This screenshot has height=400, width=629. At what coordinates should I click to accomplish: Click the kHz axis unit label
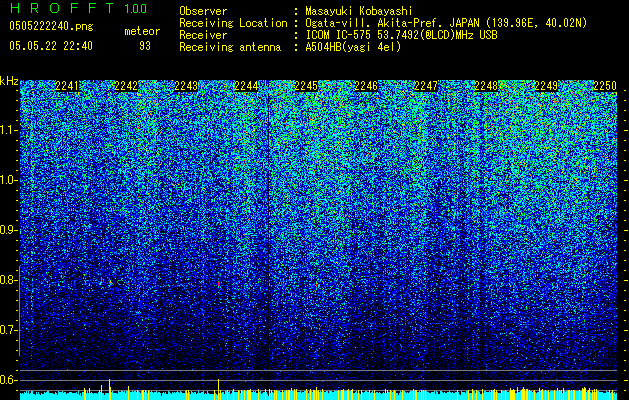pyautogui.click(x=9, y=81)
